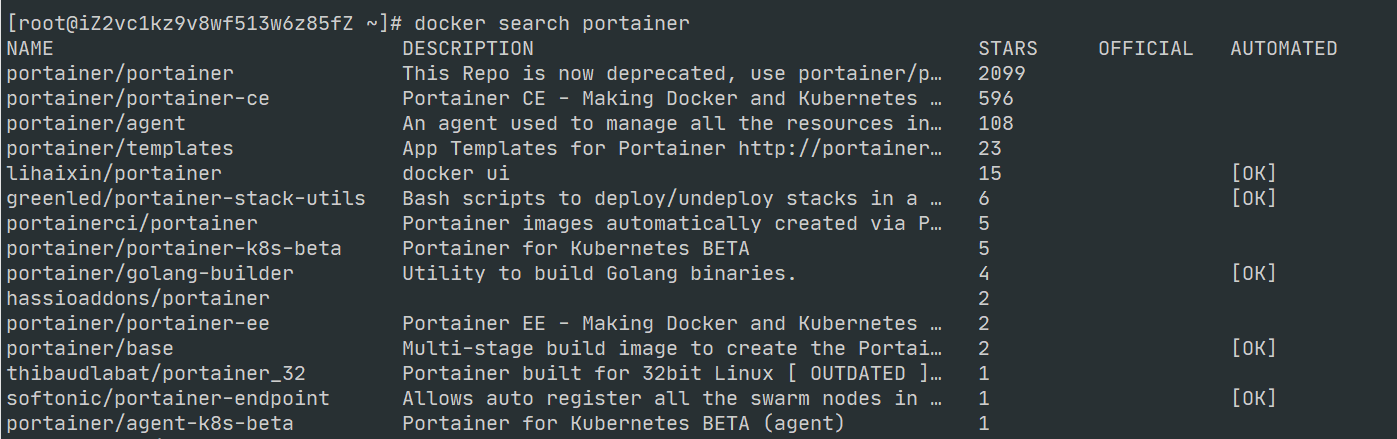Click the softonic/portainer-endpoint description text
The image size is (1397, 439).
(x=672, y=398)
